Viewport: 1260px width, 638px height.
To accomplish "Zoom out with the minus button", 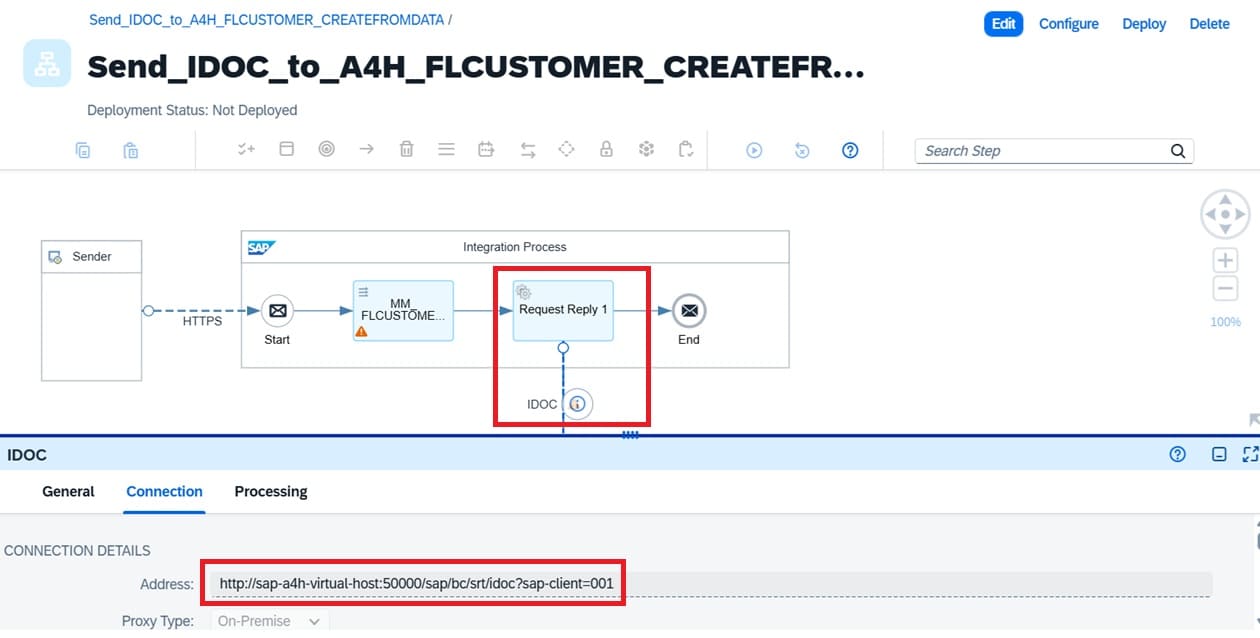I will tap(1225, 289).
